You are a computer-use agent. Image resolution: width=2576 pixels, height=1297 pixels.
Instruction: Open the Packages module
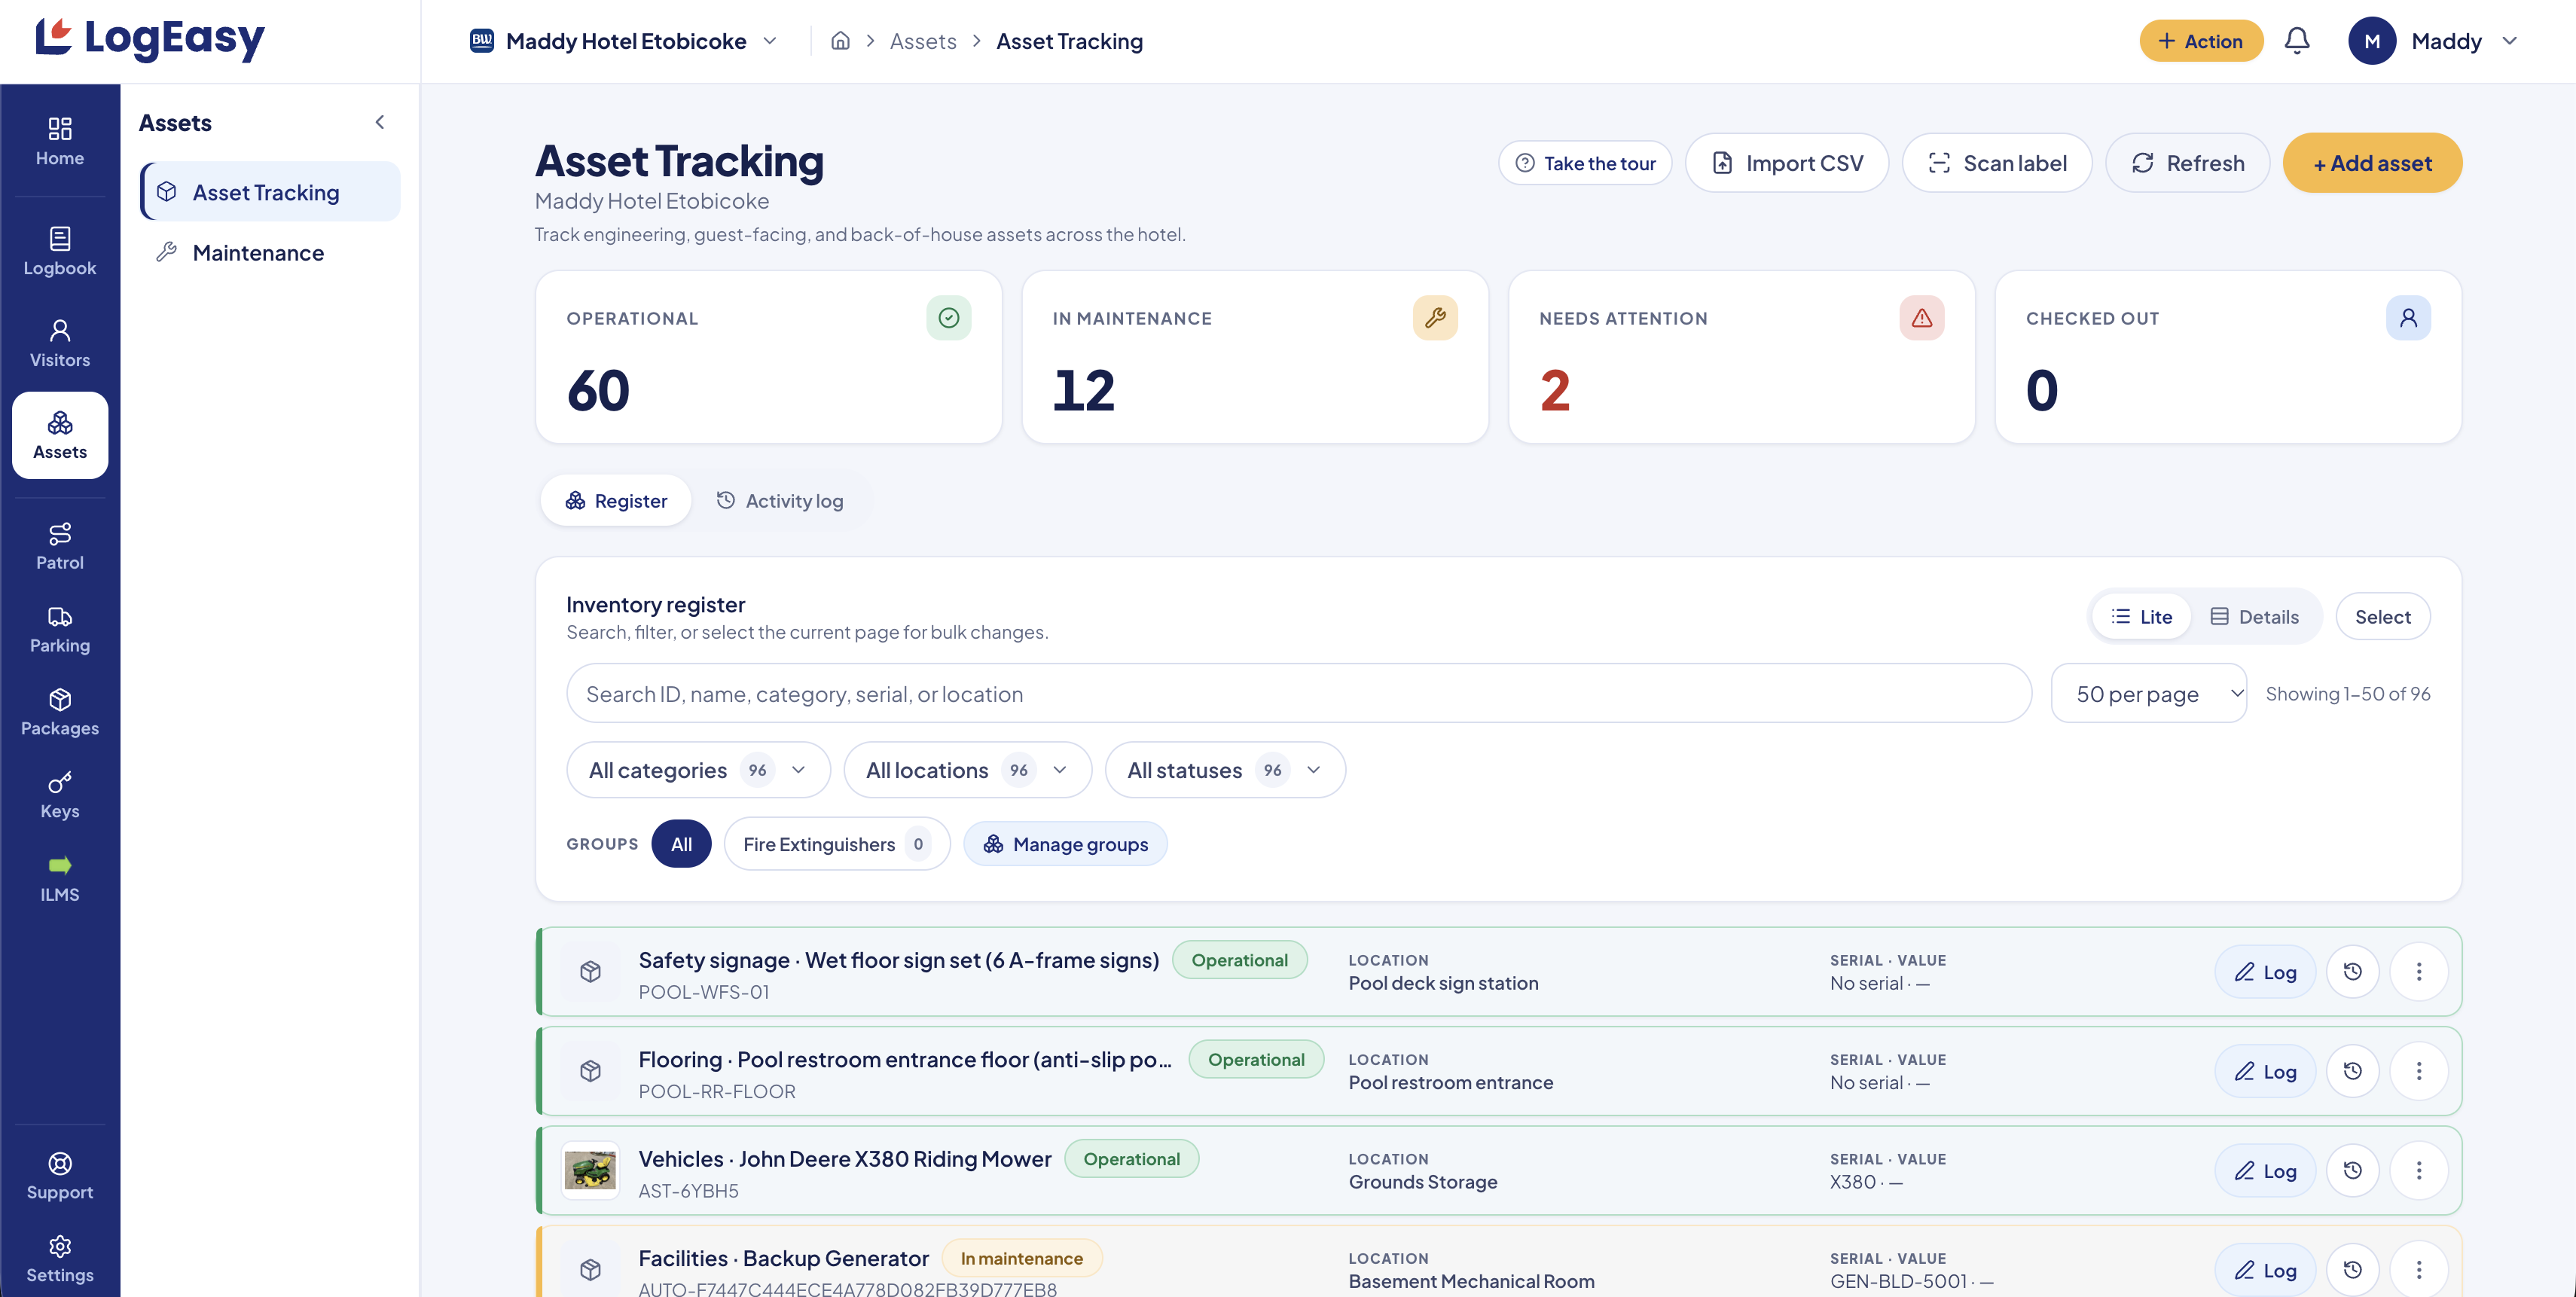pos(60,712)
